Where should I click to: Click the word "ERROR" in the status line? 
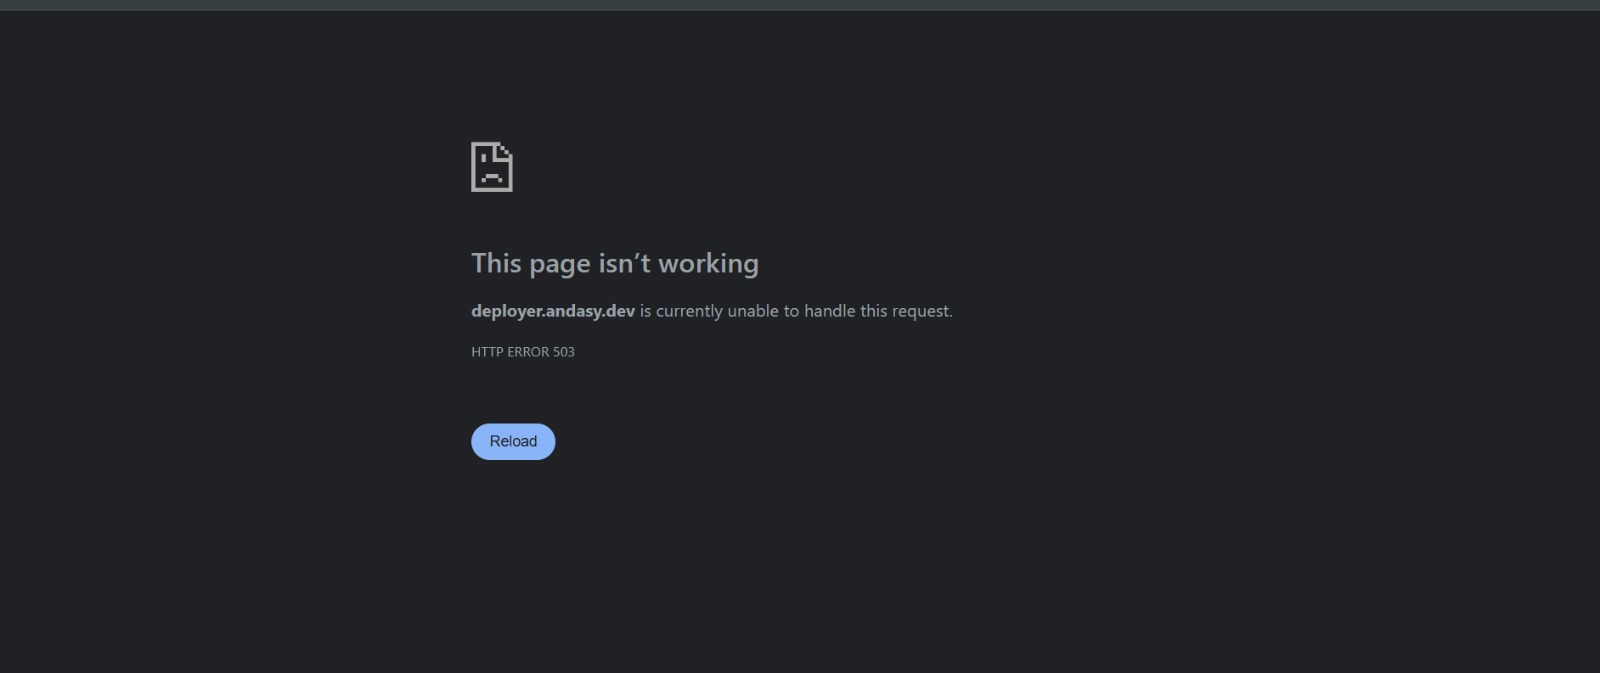(x=527, y=352)
